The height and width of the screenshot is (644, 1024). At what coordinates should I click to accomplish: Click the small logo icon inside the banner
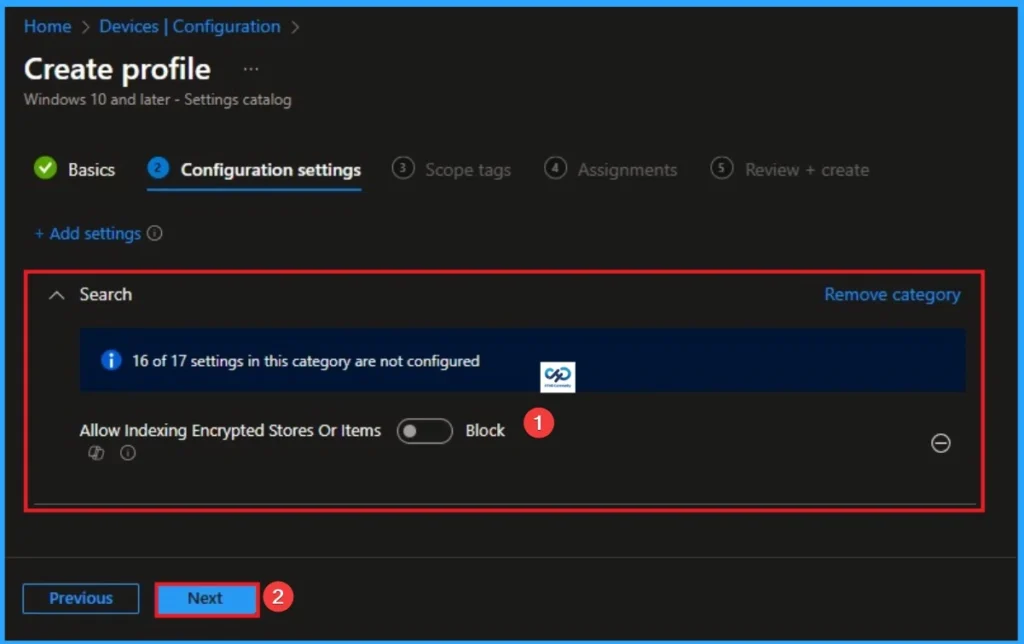[x=557, y=377]
